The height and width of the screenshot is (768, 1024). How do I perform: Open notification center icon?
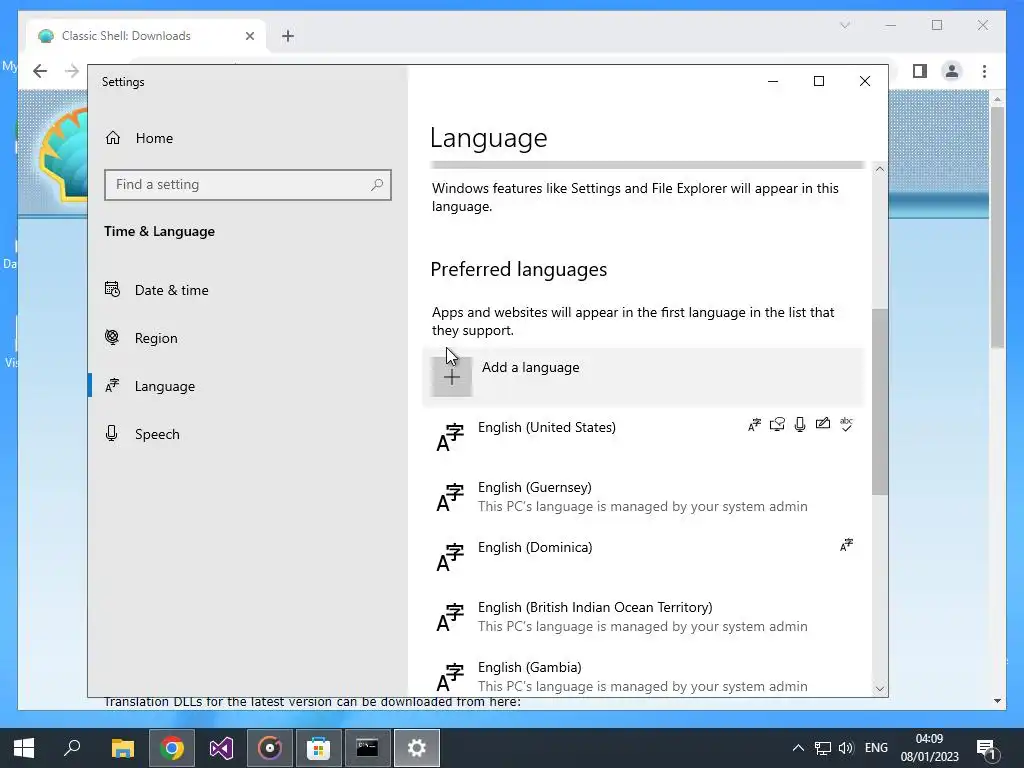pos(985,748)
